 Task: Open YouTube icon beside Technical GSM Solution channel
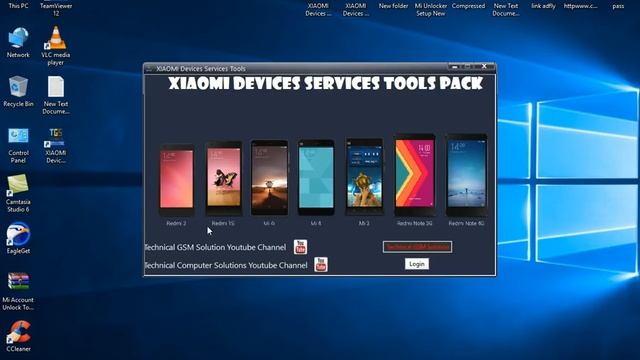point(300,247)
